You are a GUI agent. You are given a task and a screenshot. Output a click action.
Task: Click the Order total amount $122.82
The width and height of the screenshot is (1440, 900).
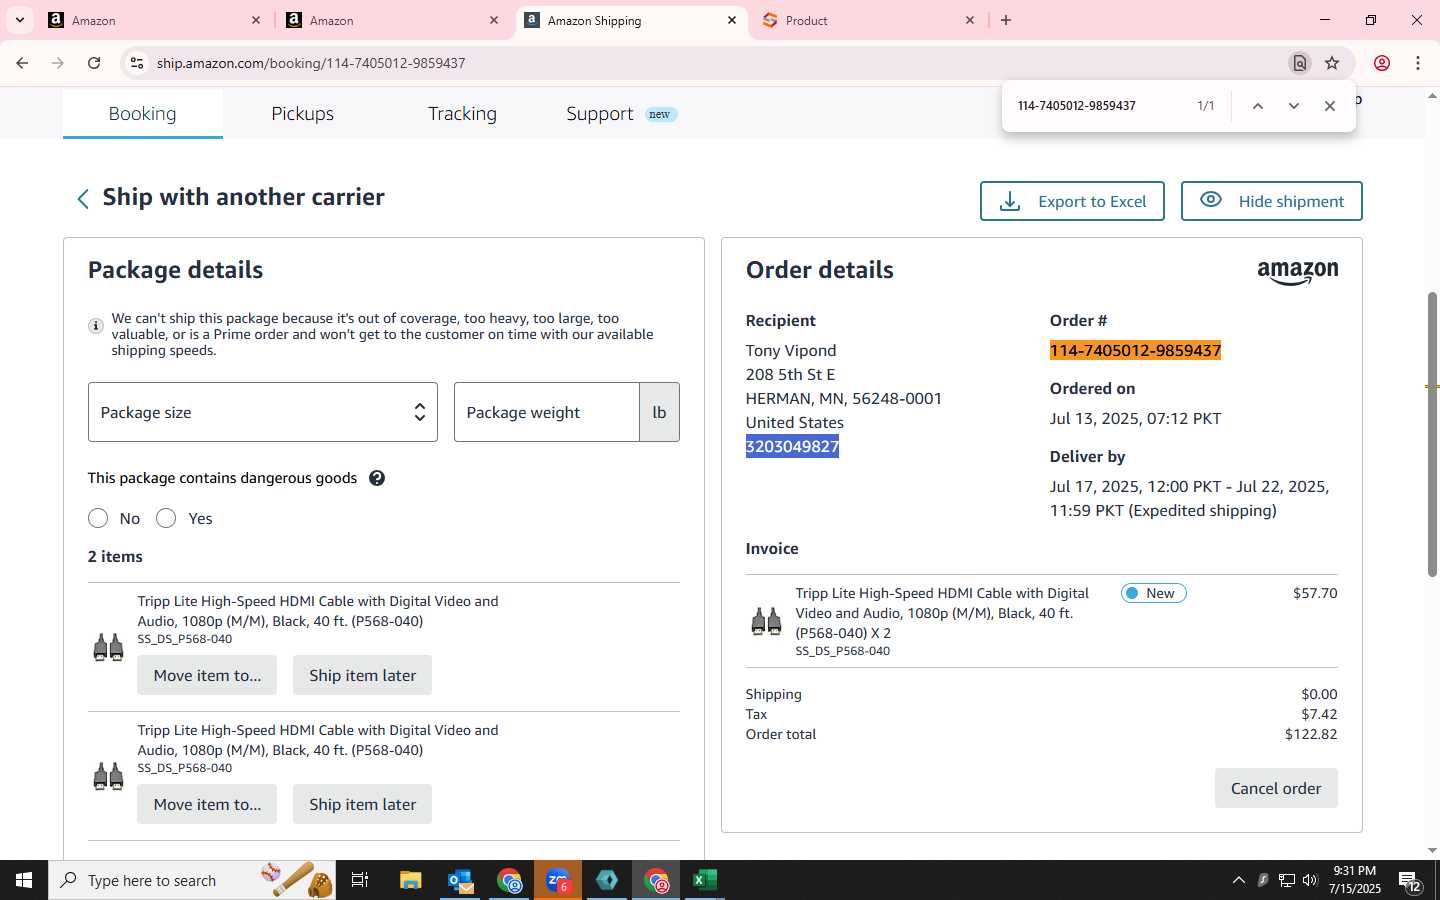tap(1311, 734)
